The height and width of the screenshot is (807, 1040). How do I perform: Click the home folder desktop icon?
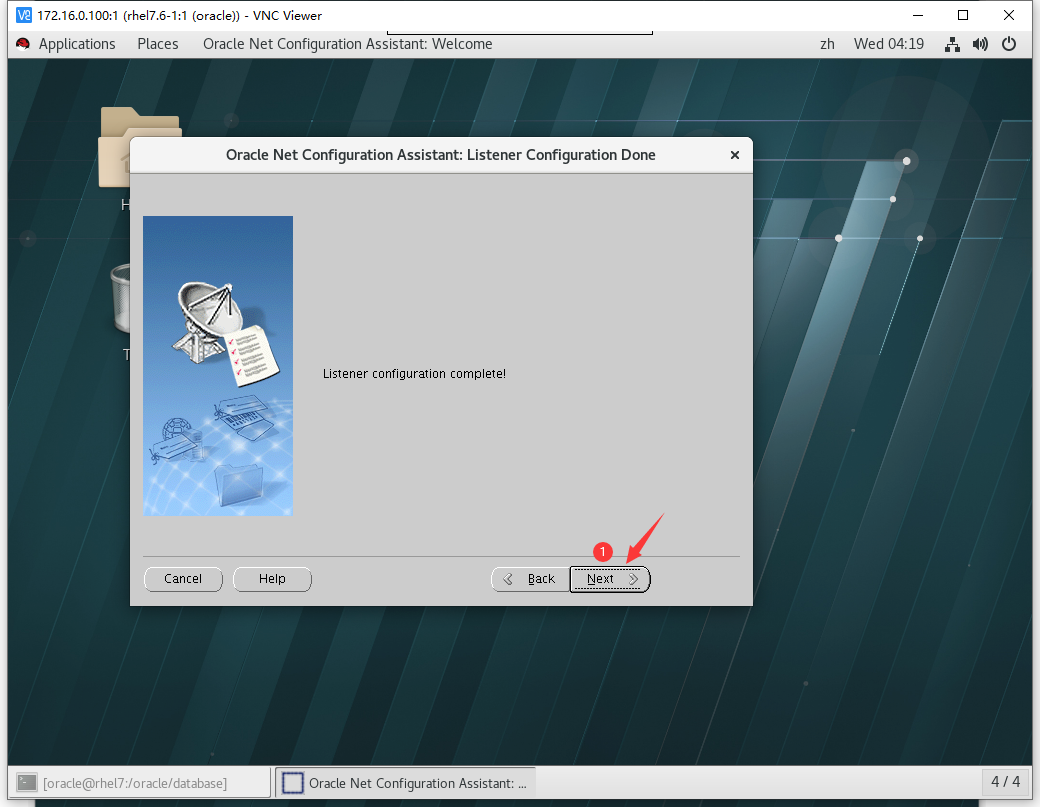point(114,149)
